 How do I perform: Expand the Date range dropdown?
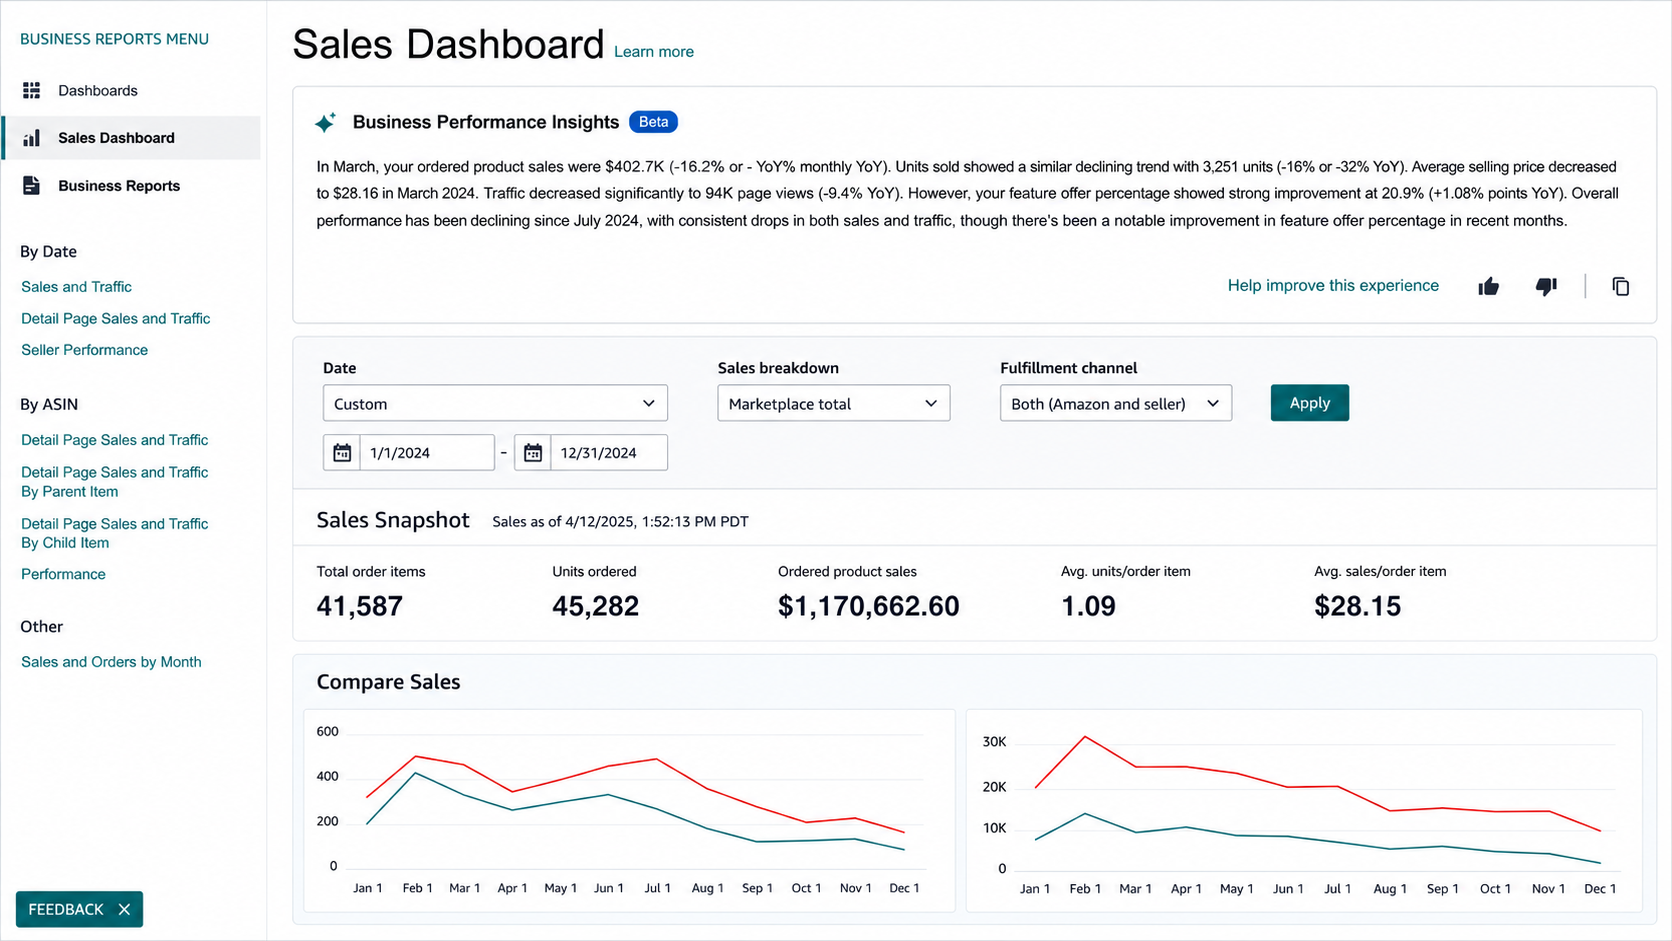[x=495, y=403]
